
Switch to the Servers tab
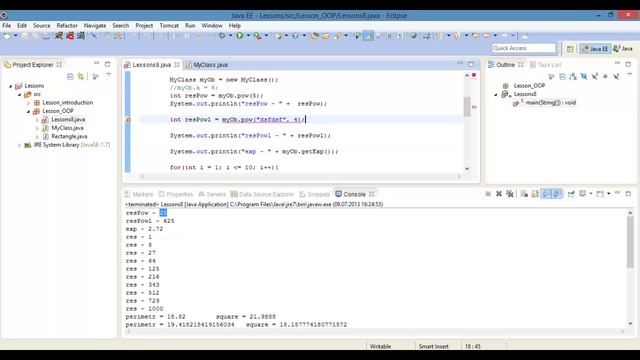[x=212, y=194]
